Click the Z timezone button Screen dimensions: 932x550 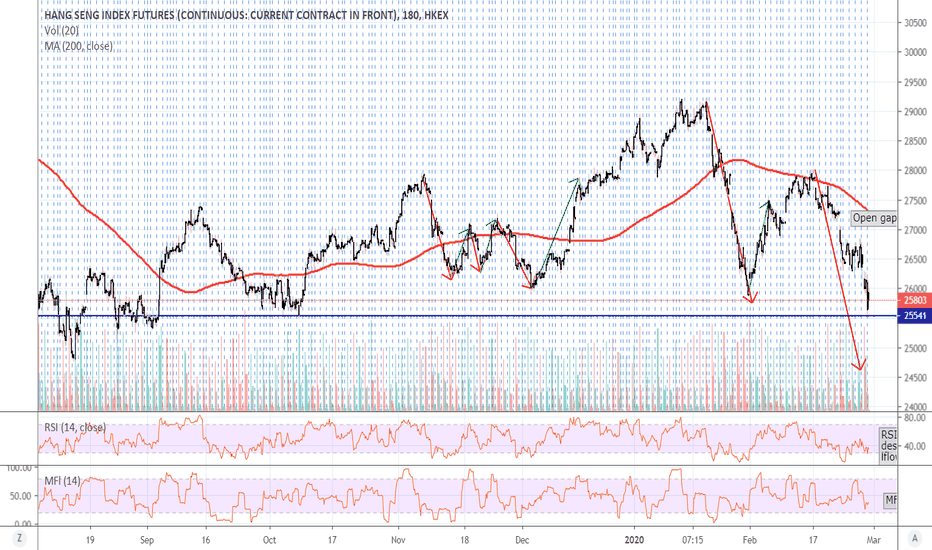click(x=20, y=539)
